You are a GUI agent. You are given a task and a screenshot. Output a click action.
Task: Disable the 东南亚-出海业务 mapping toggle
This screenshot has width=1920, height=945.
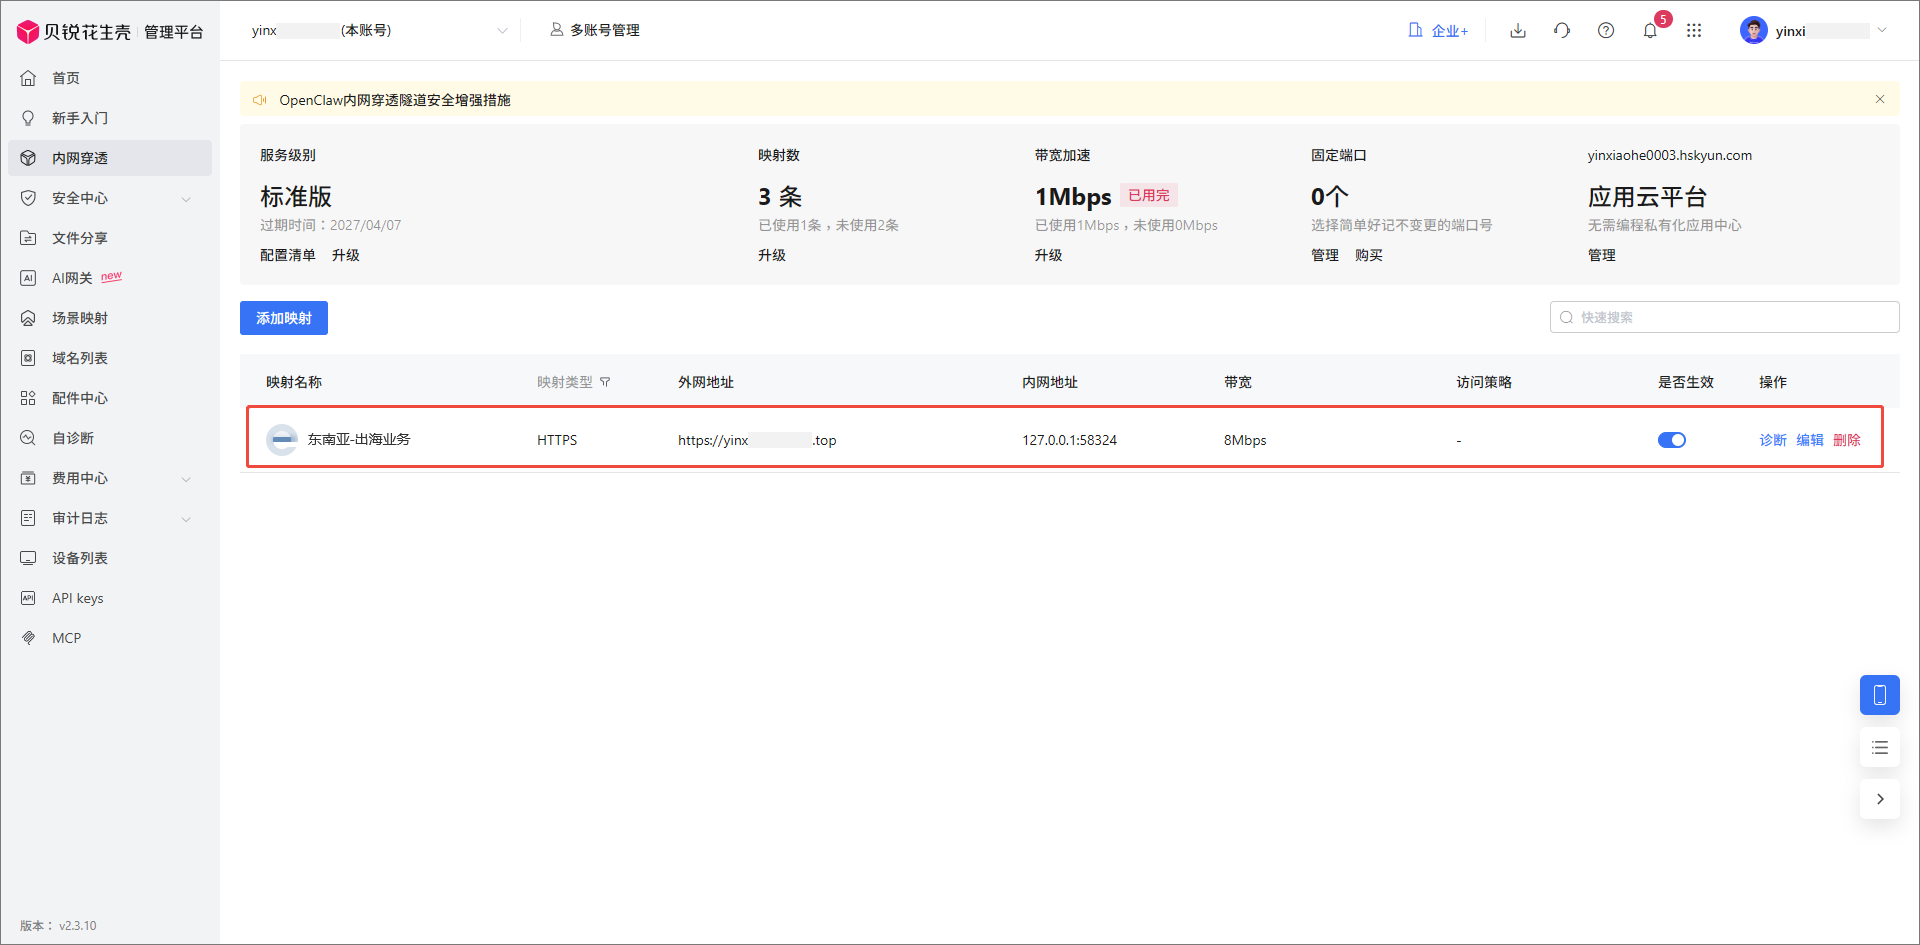(1671, 439)
